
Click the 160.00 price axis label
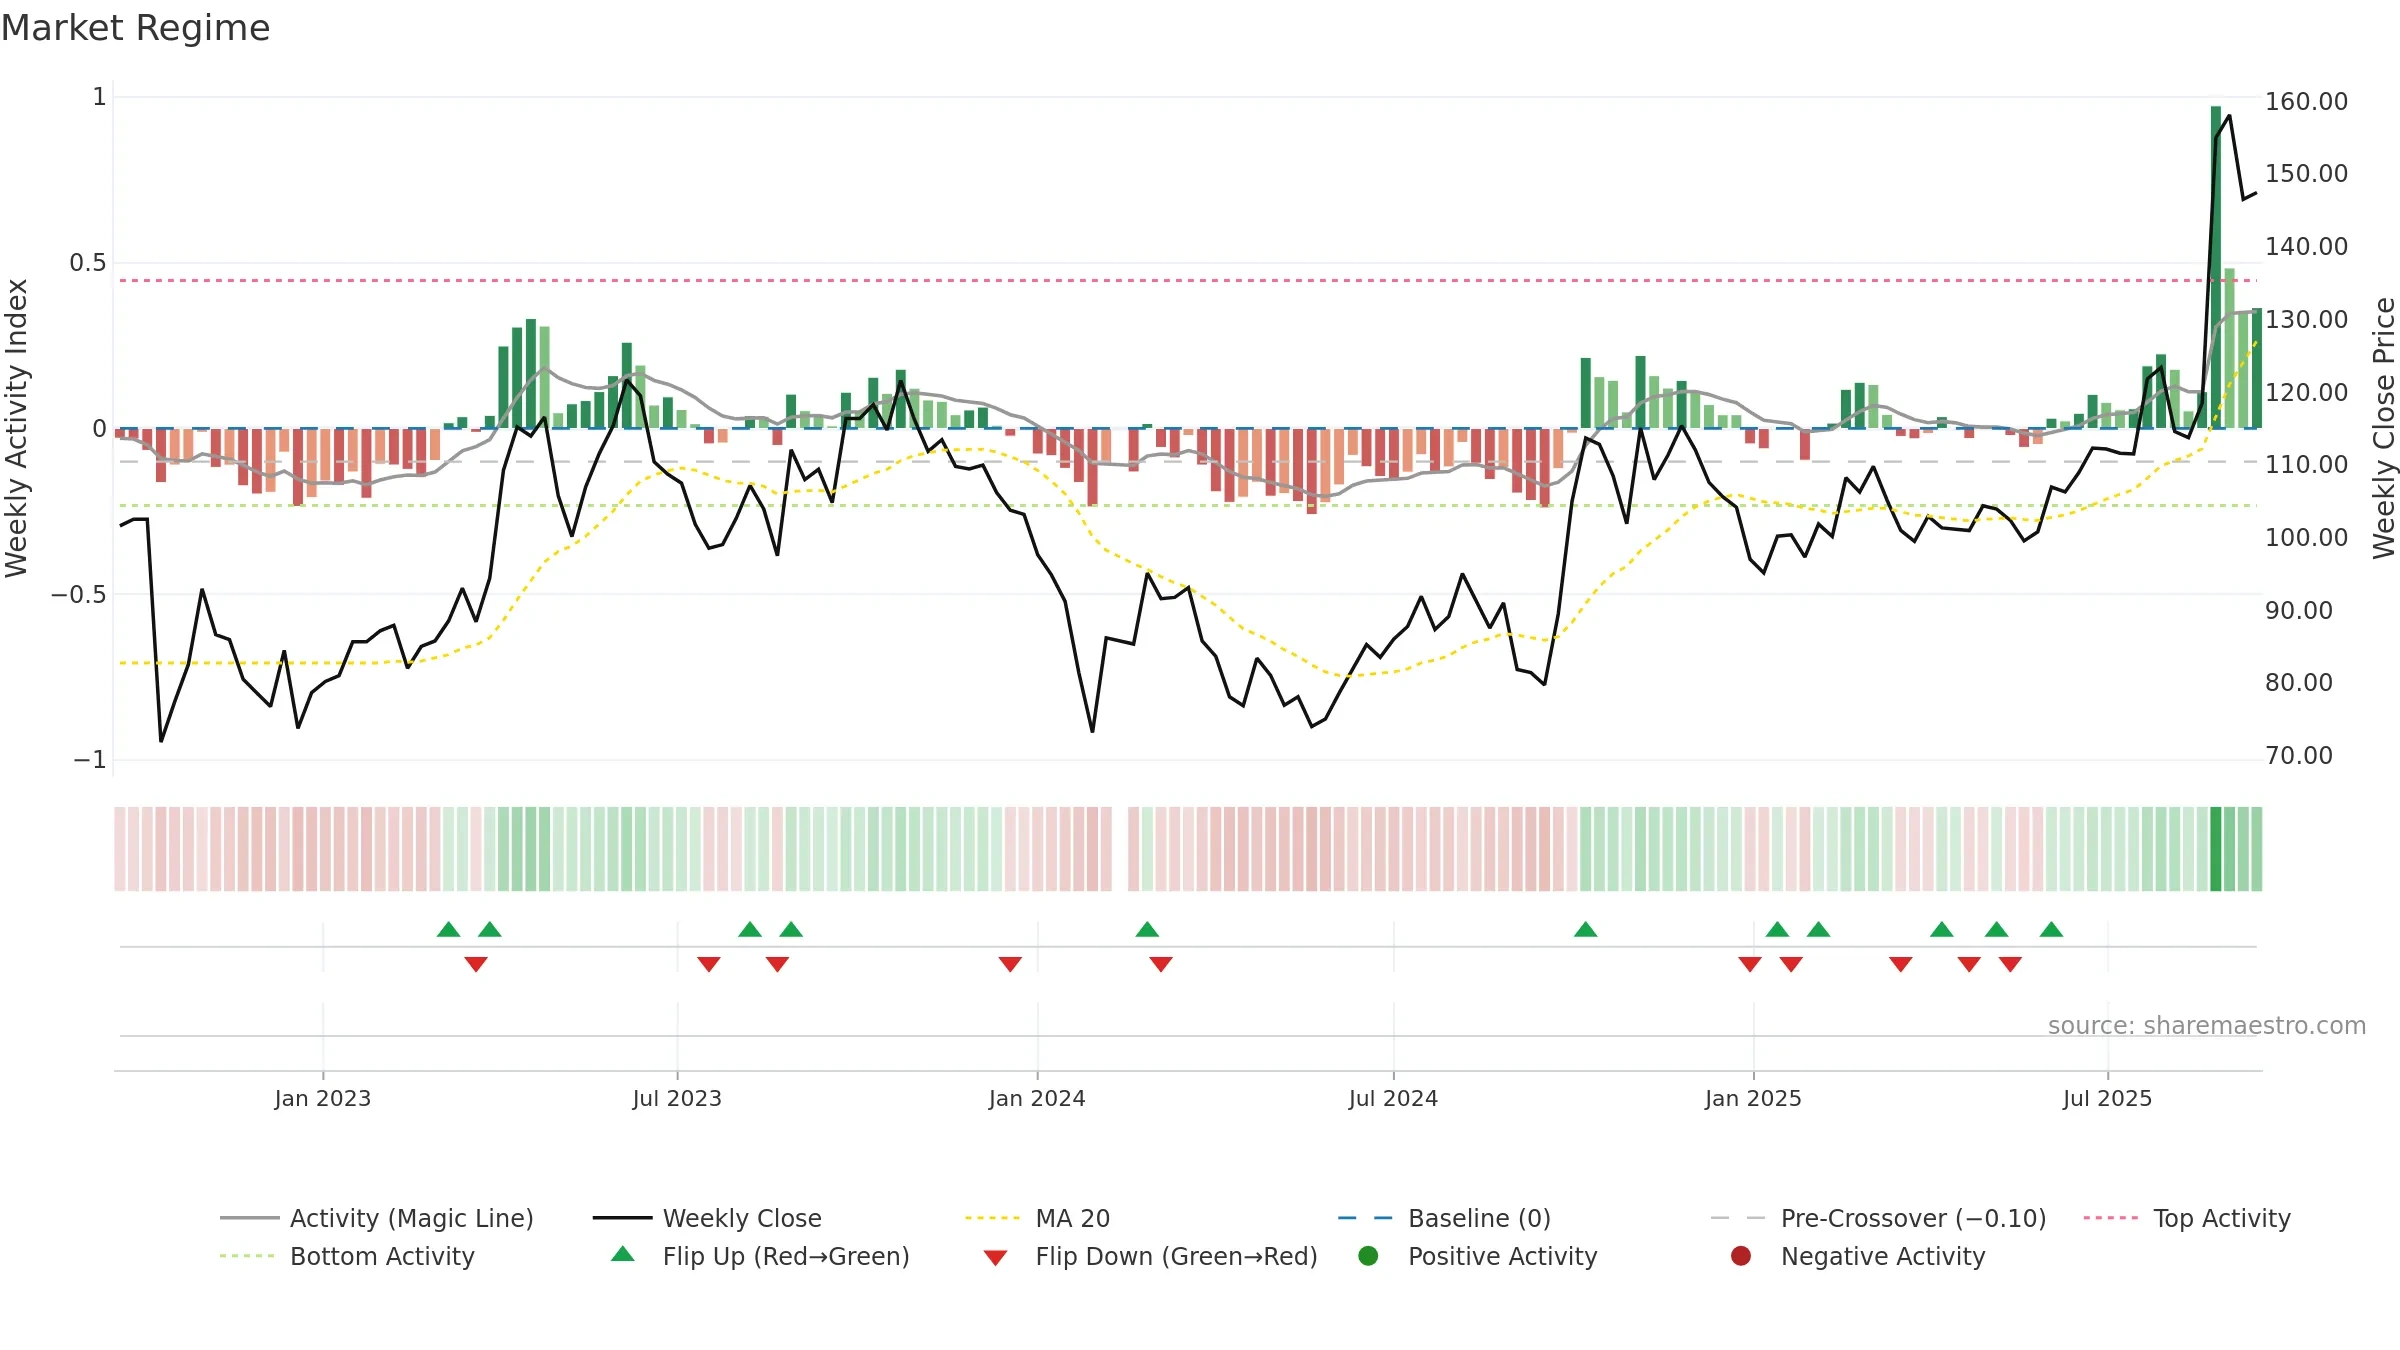2307,102
